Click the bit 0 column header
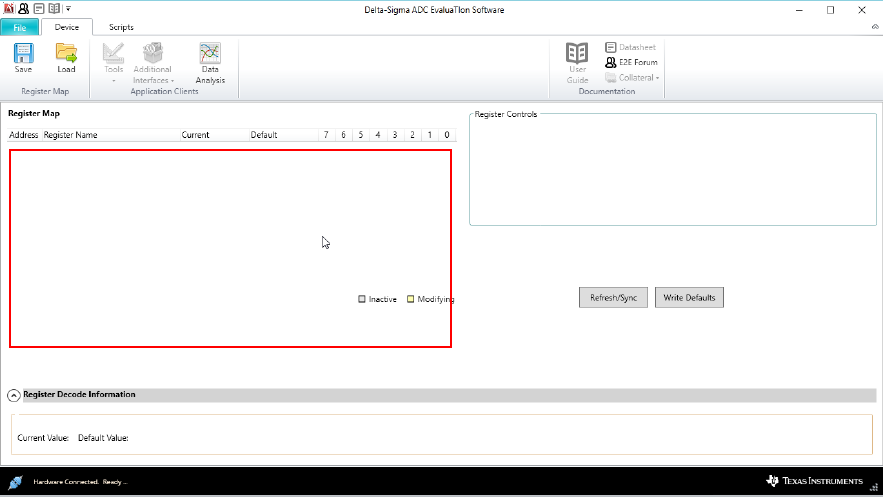 (447, 135)
